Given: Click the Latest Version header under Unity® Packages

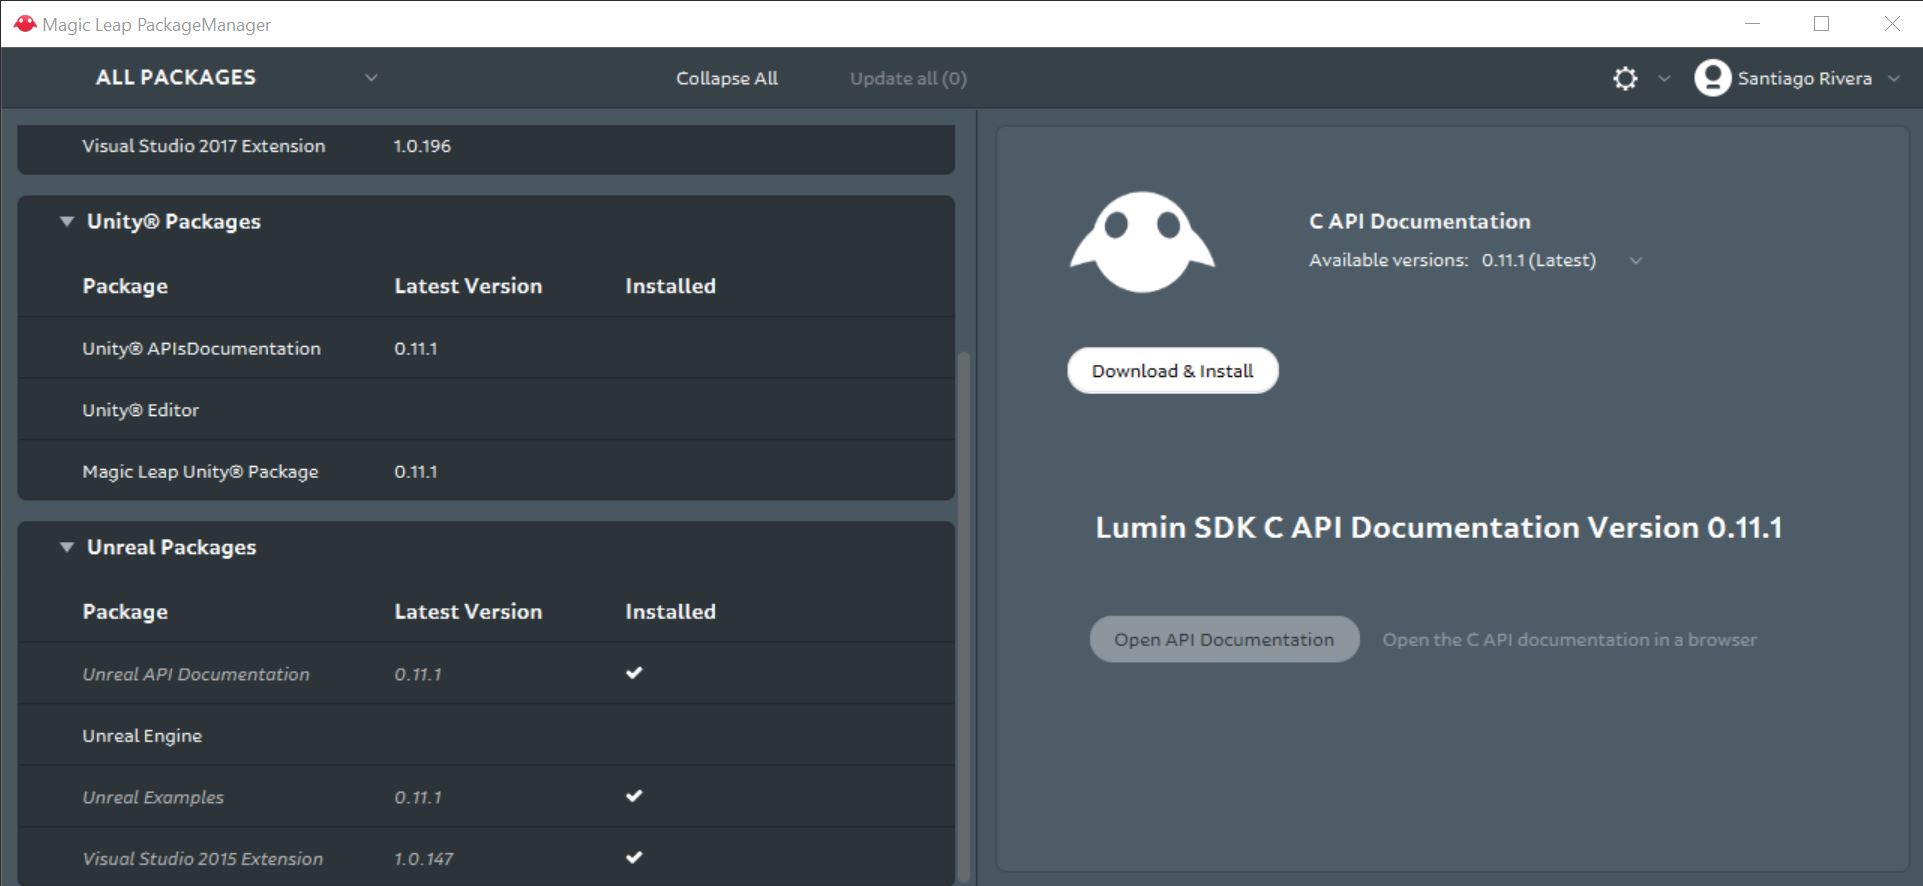Looking at the screenshot, I should coord(468,286).
